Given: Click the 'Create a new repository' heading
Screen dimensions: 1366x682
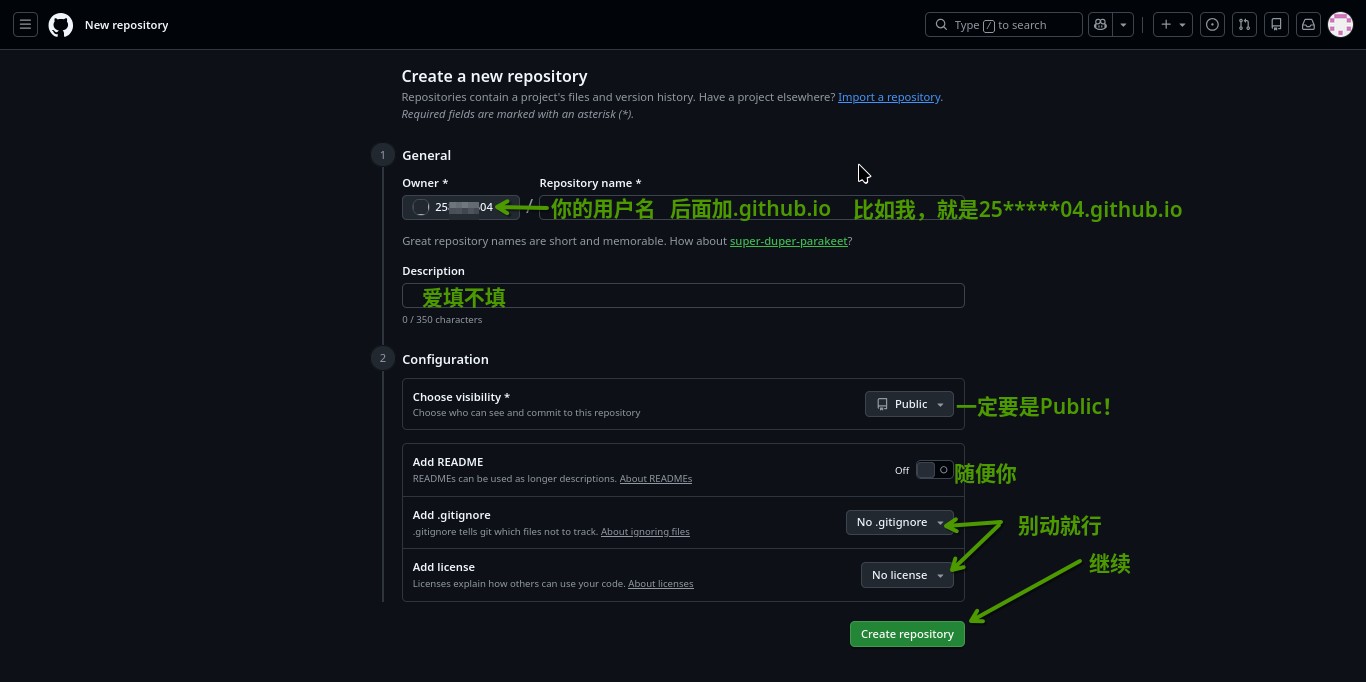Looking at the screenshot, I should pyautogui.click(x=494, y=76).
